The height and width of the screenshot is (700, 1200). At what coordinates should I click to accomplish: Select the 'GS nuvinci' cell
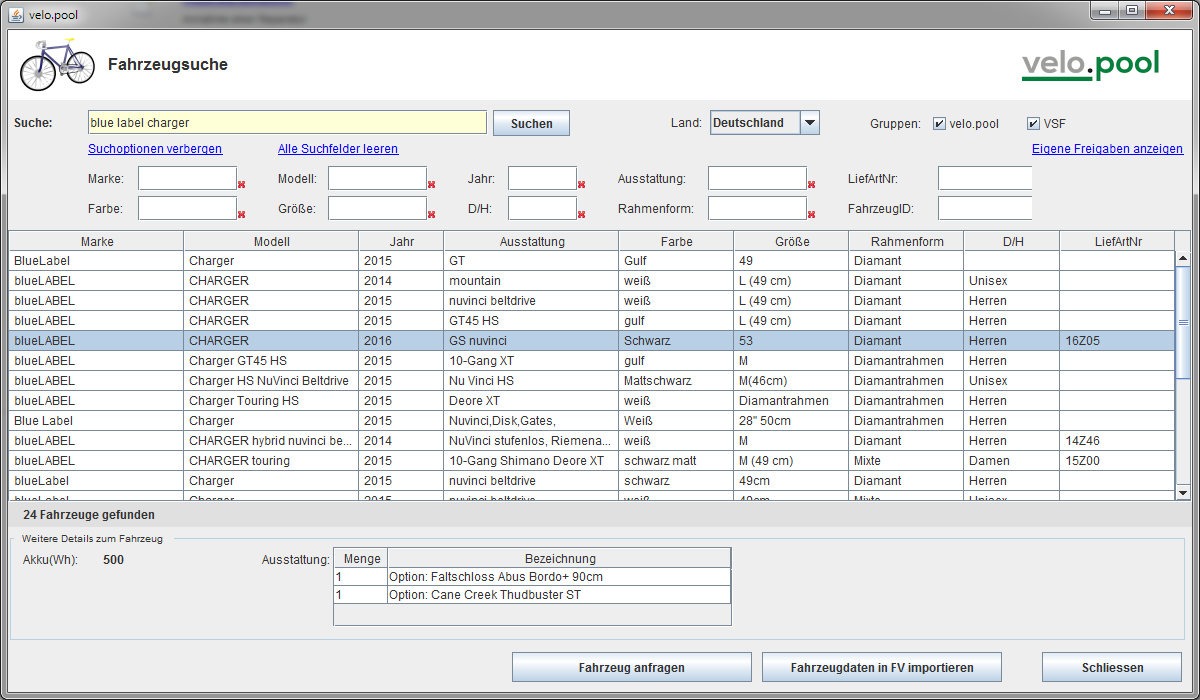click(531, 341)
